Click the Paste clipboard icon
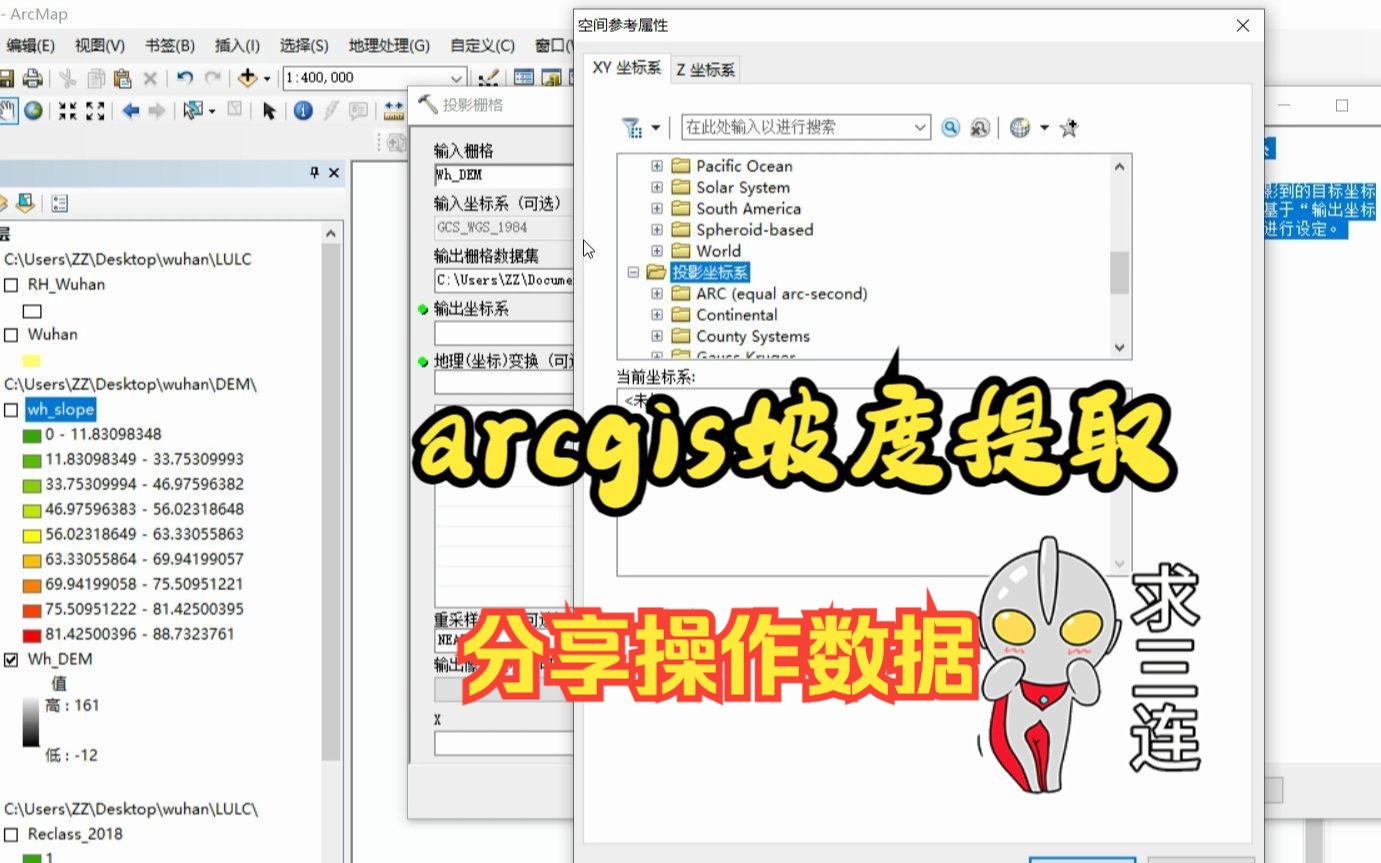The height and width of the screenshot is (863, 1381). pyautogui.click(x=122, y=78)
